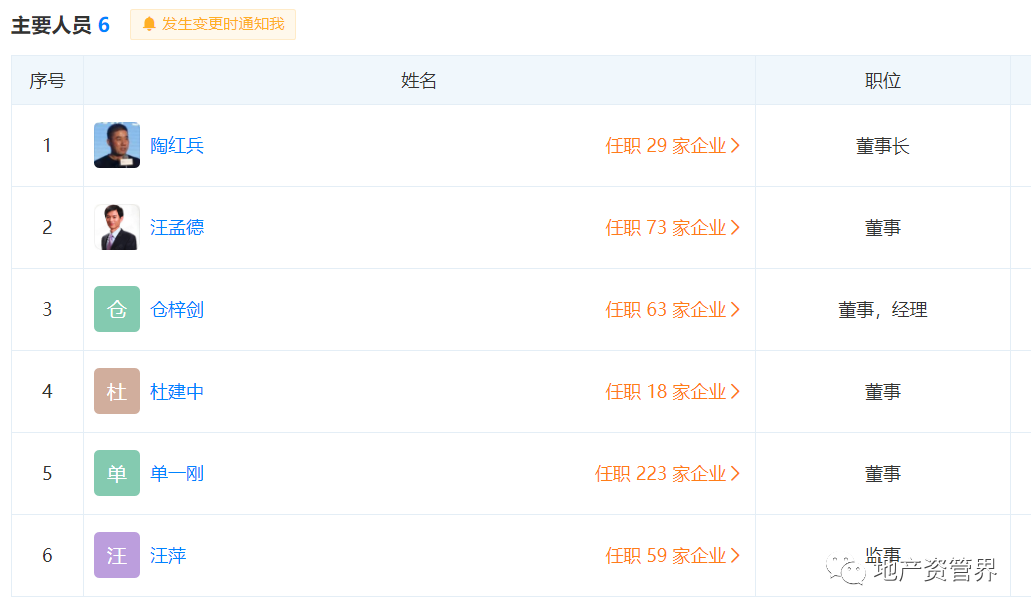Open 单一刚's name link
1031x615 pixels.
click(177, 474)
